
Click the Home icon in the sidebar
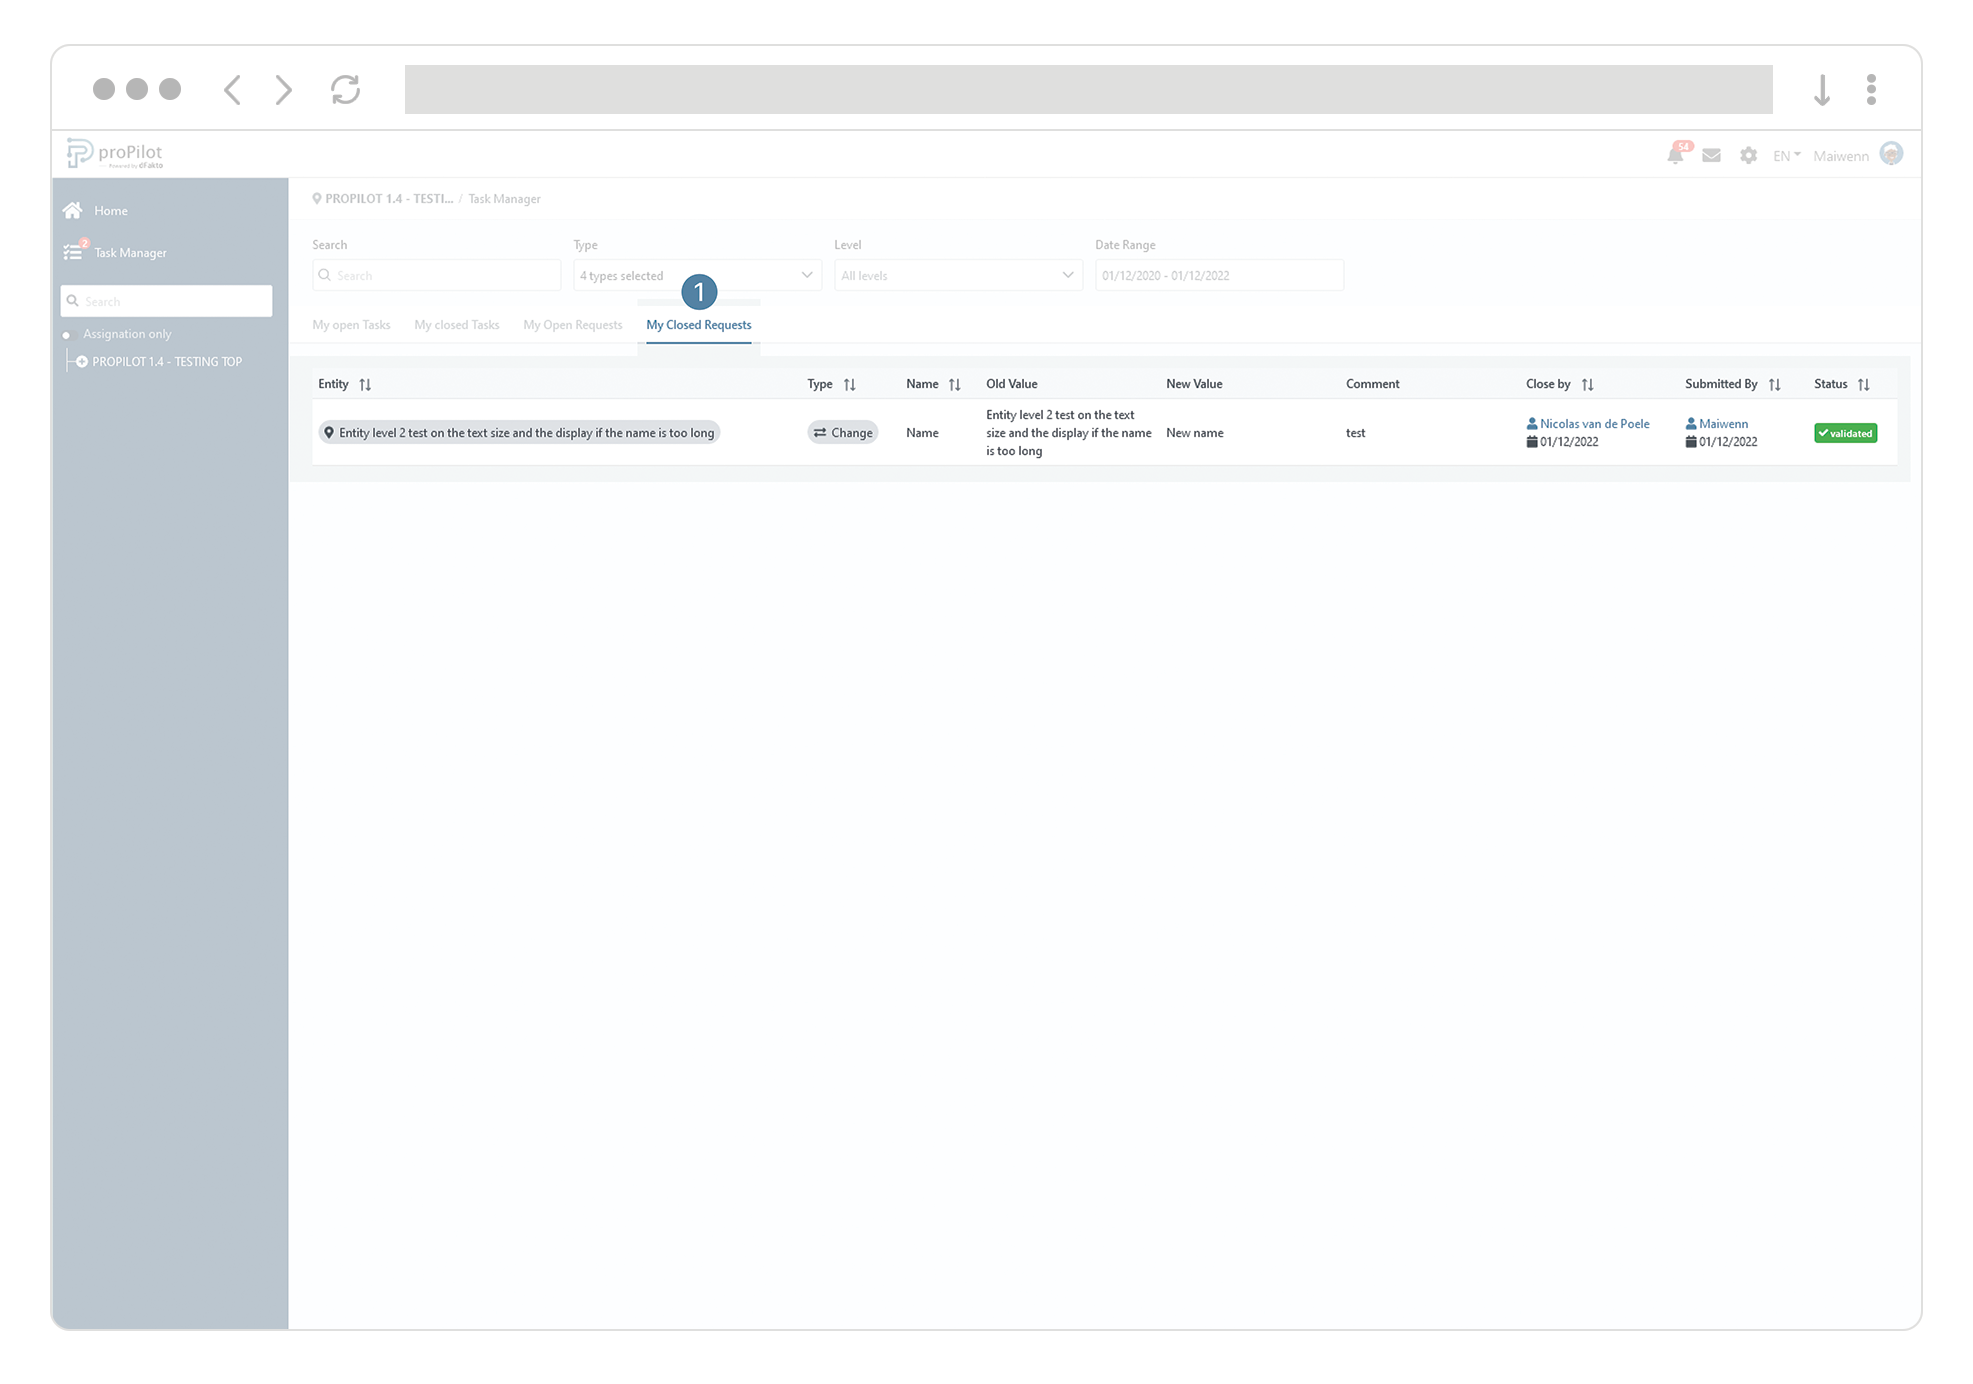pyautogui.click(x=73, y=210)
